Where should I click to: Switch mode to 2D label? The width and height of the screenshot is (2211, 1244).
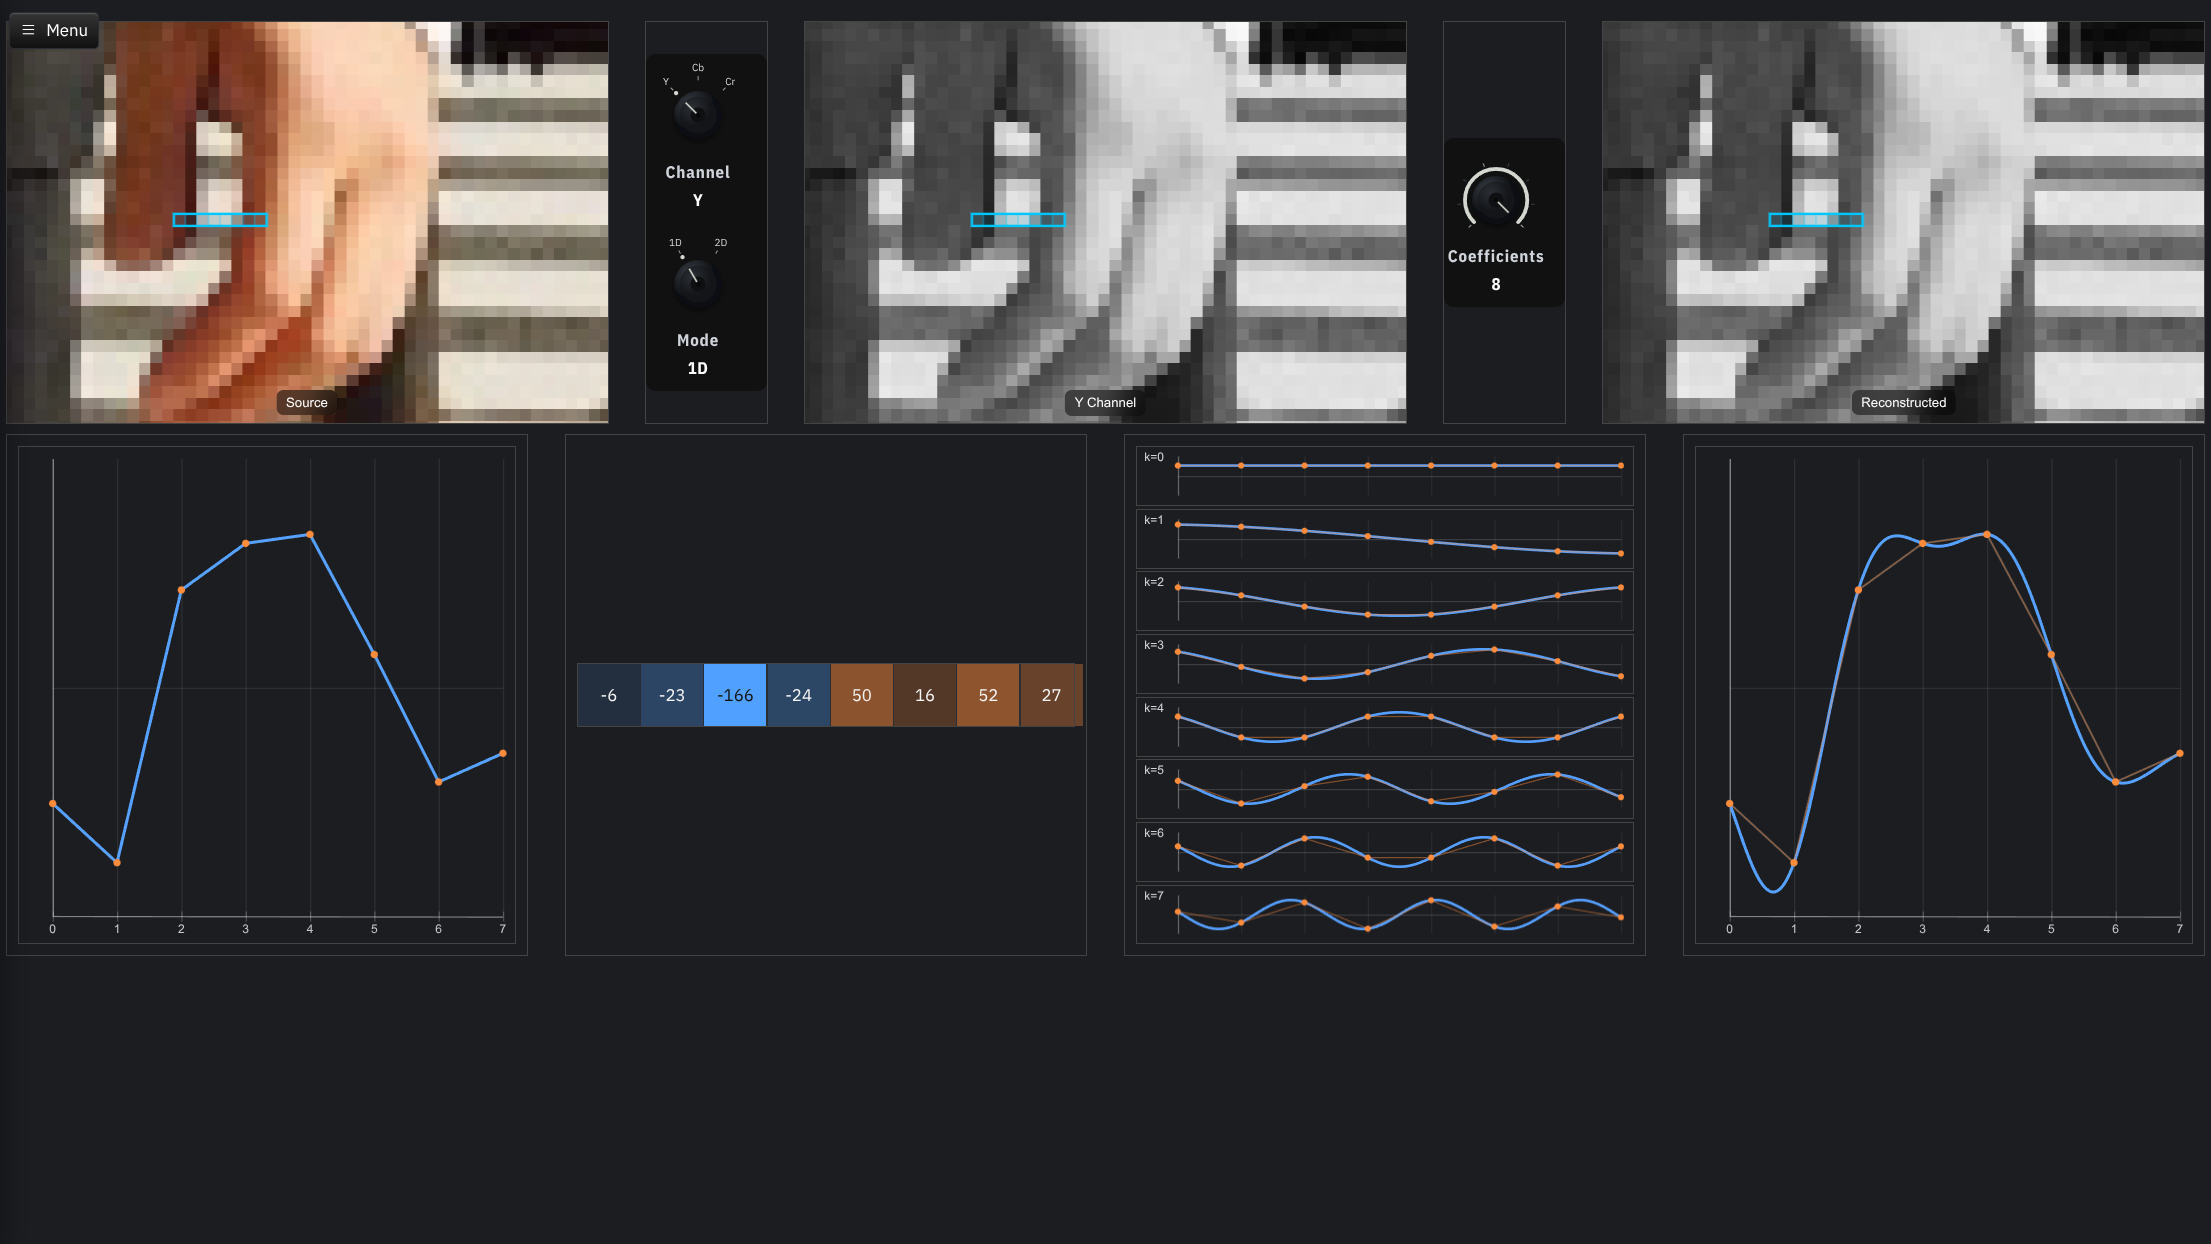pyautogui.click(x=720, y=243)
